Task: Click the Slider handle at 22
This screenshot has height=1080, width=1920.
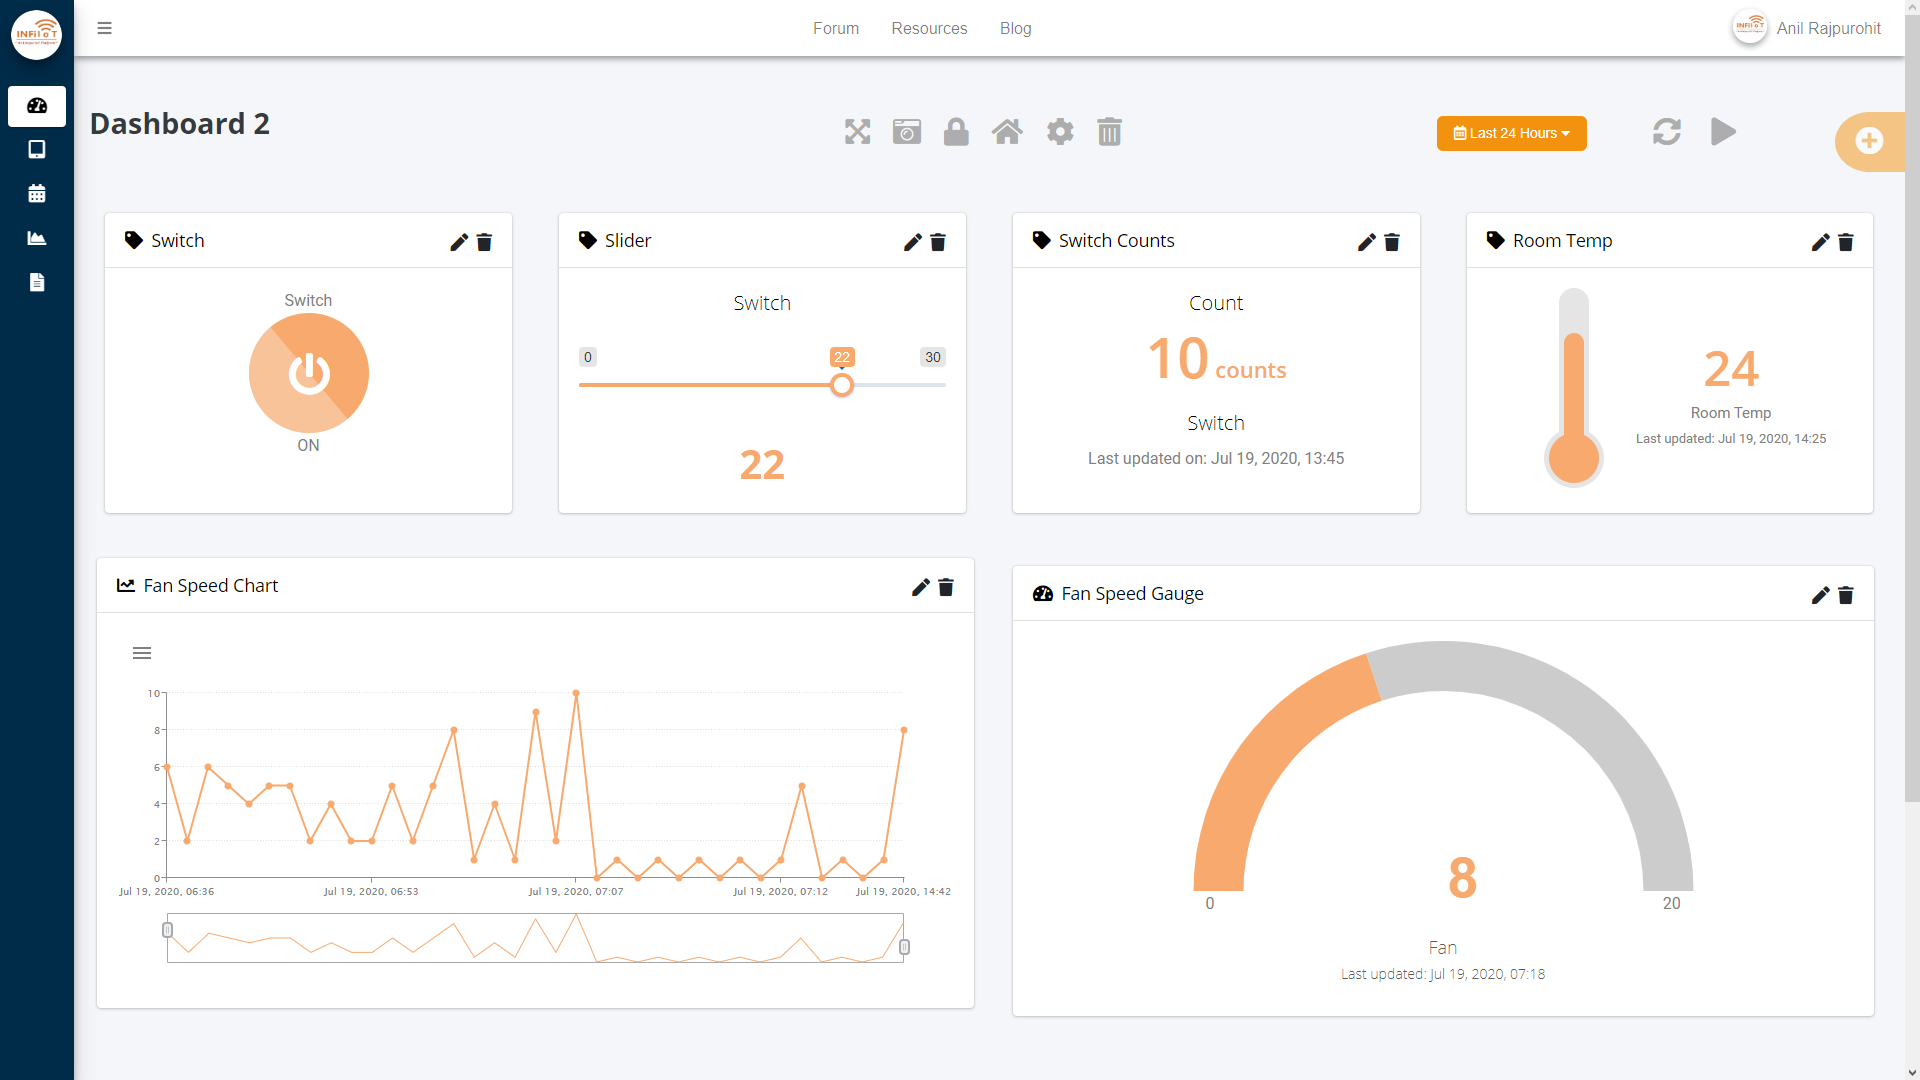Action: point(842,385)
